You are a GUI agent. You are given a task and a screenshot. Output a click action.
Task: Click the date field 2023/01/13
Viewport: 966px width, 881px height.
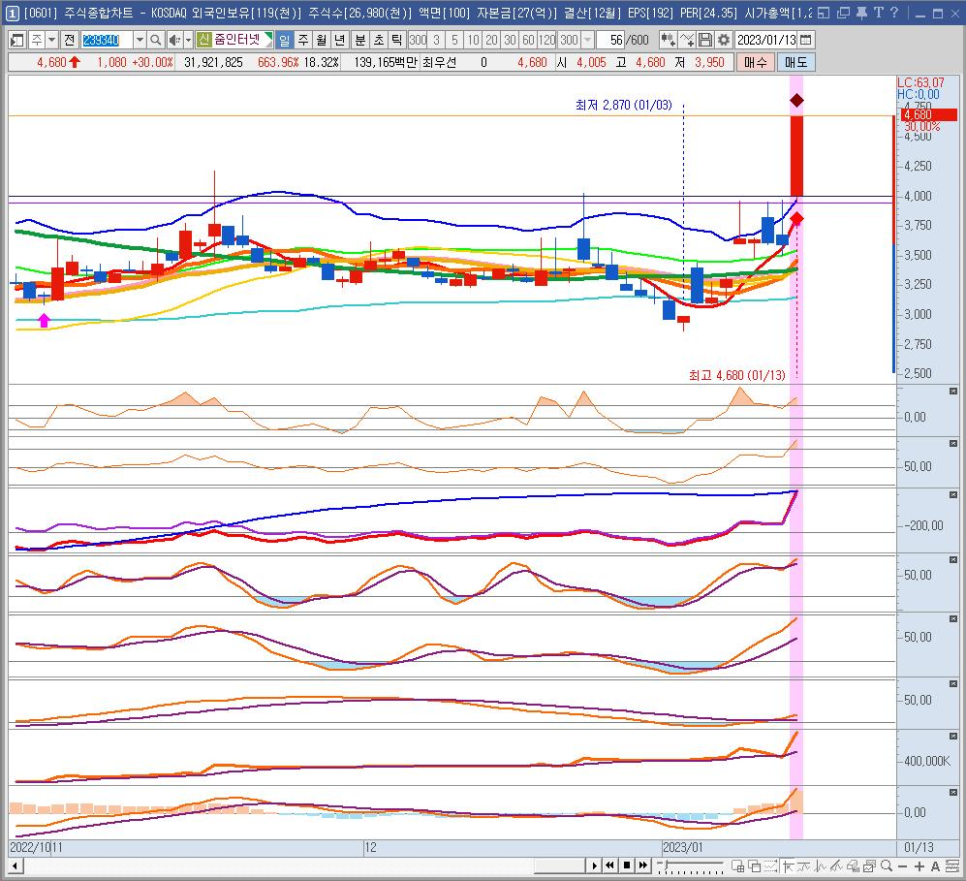767,40
